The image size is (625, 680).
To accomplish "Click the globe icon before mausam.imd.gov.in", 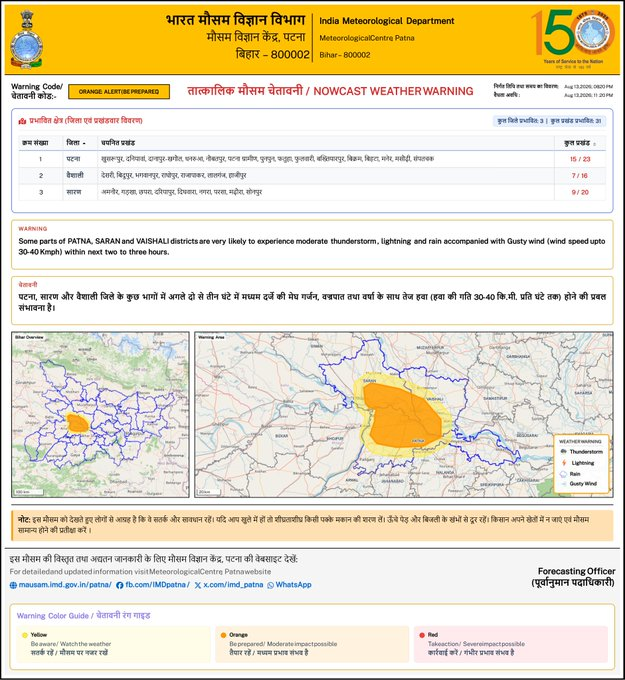I will [13, 585].
